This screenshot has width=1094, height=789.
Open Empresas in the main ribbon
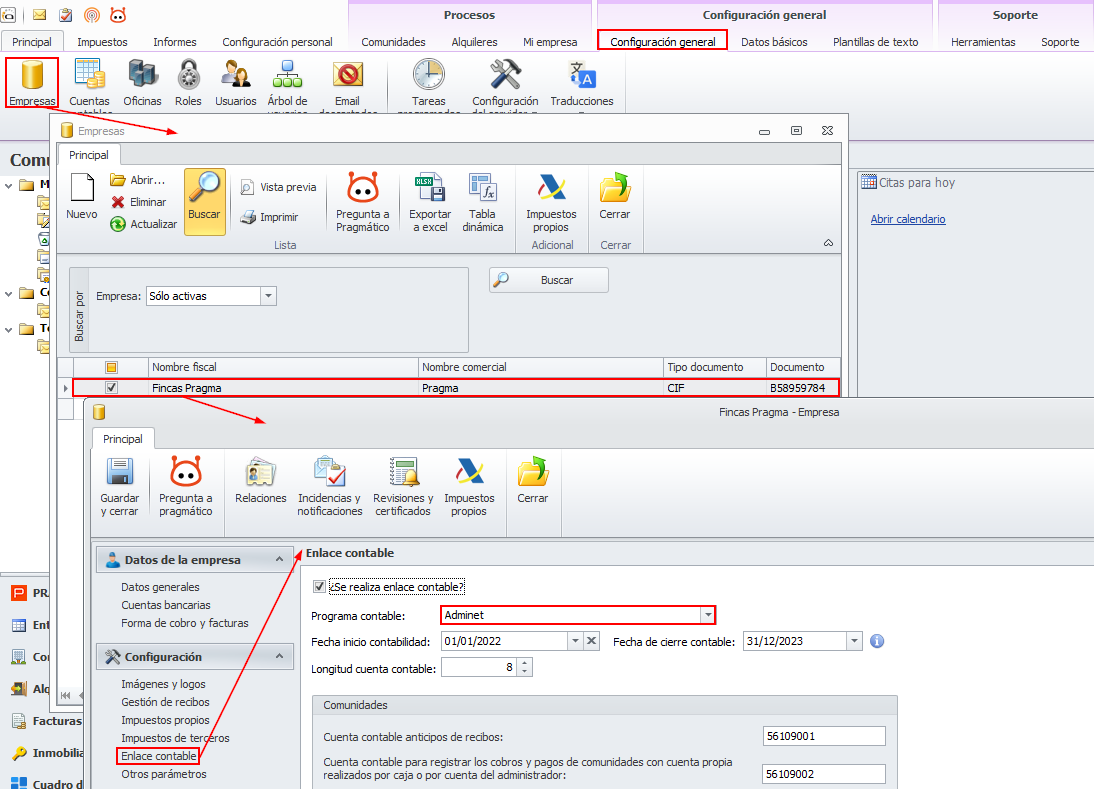click(x=32, y=82)
